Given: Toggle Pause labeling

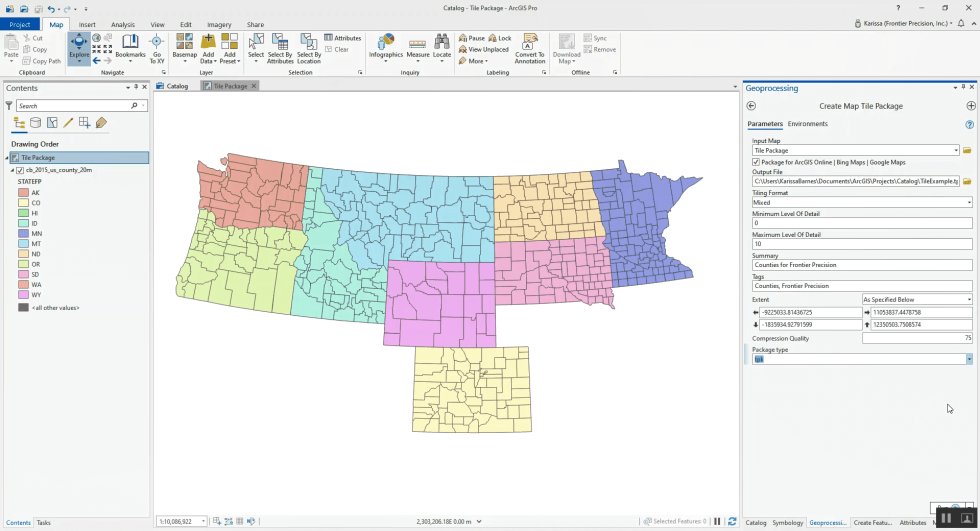Looking at the screenshot, I should tap(472, 38).
